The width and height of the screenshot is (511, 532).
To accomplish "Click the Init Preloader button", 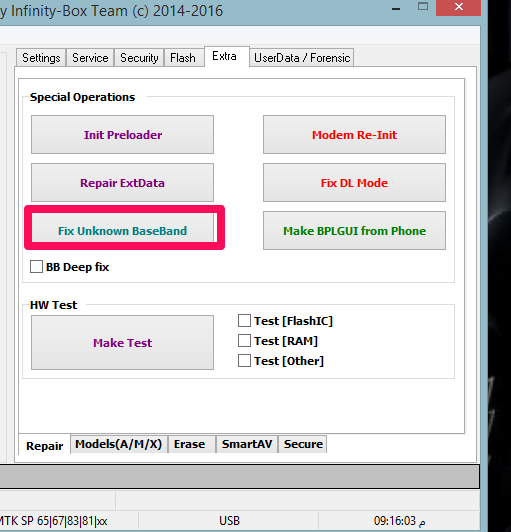I will click(122, 134).
